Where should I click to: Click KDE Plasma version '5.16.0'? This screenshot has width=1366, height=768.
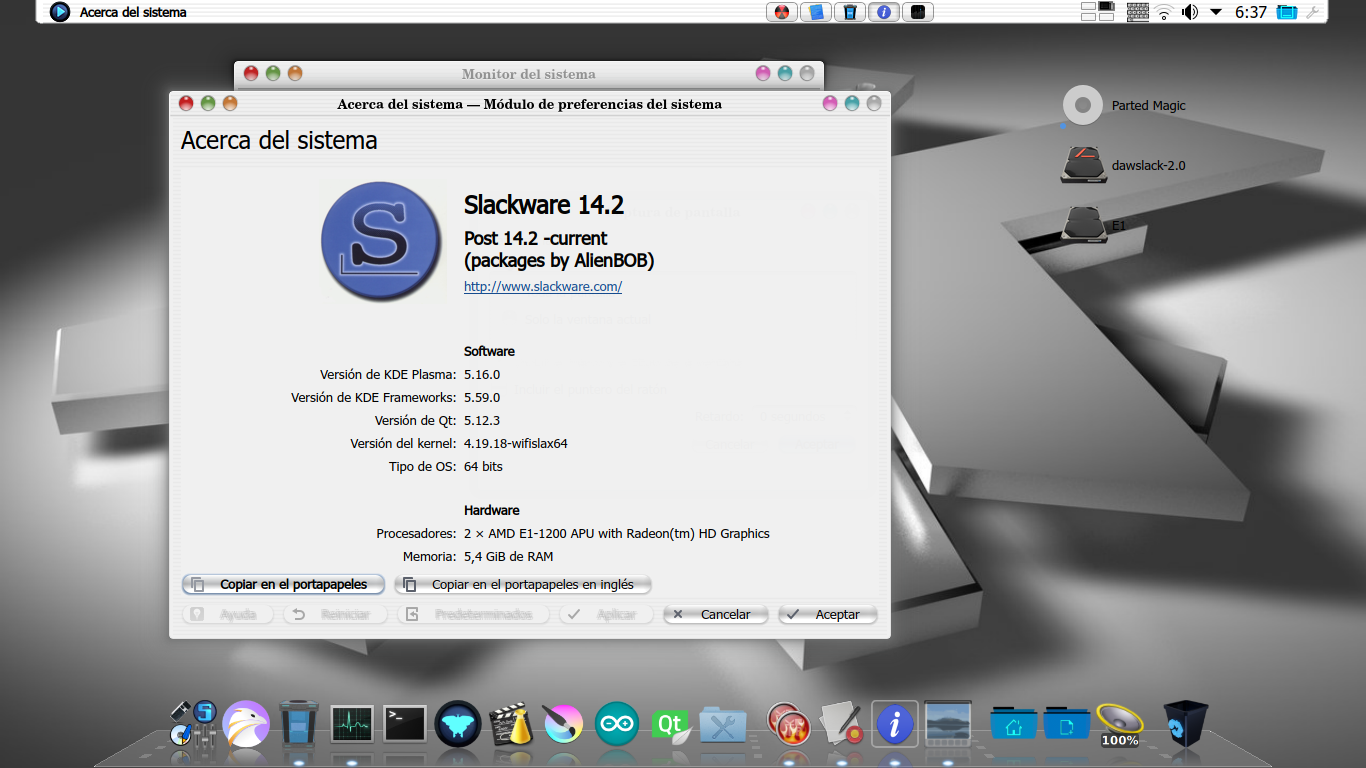(482, 375)
